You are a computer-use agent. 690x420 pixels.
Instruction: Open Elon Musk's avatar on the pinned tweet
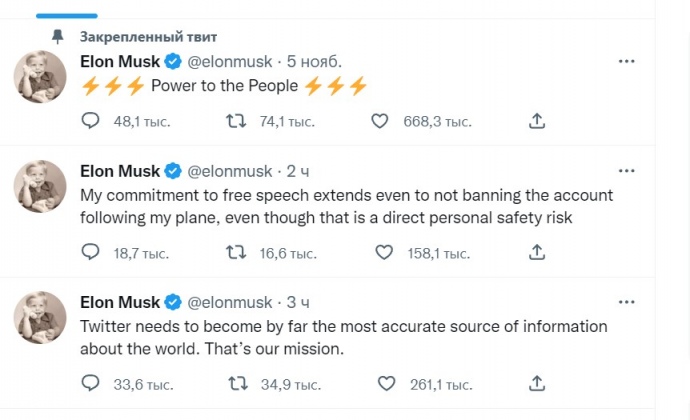coord(40,77)
